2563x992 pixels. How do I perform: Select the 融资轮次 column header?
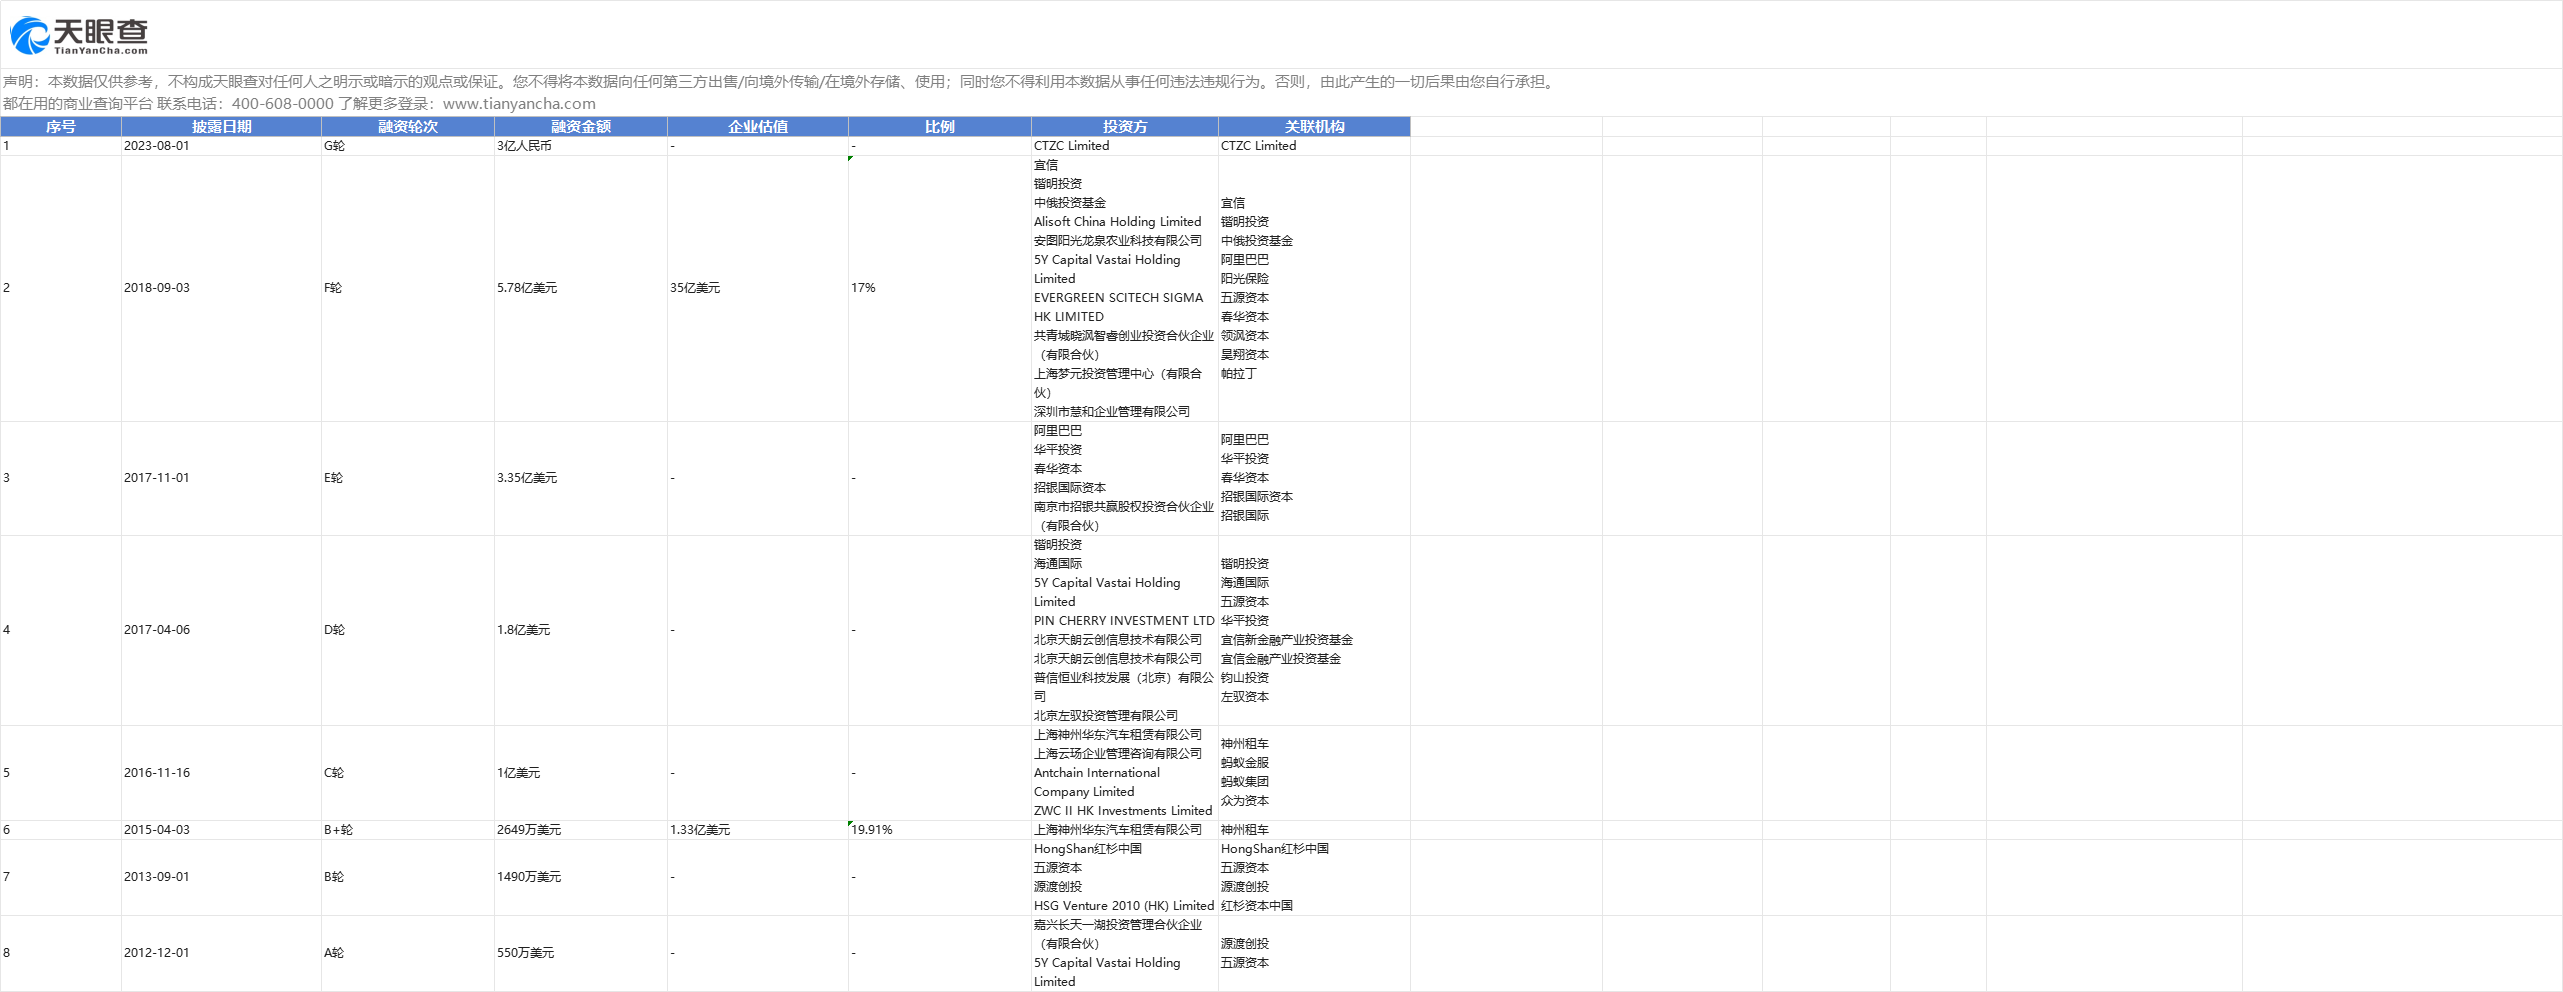click(x=408, y=127)
